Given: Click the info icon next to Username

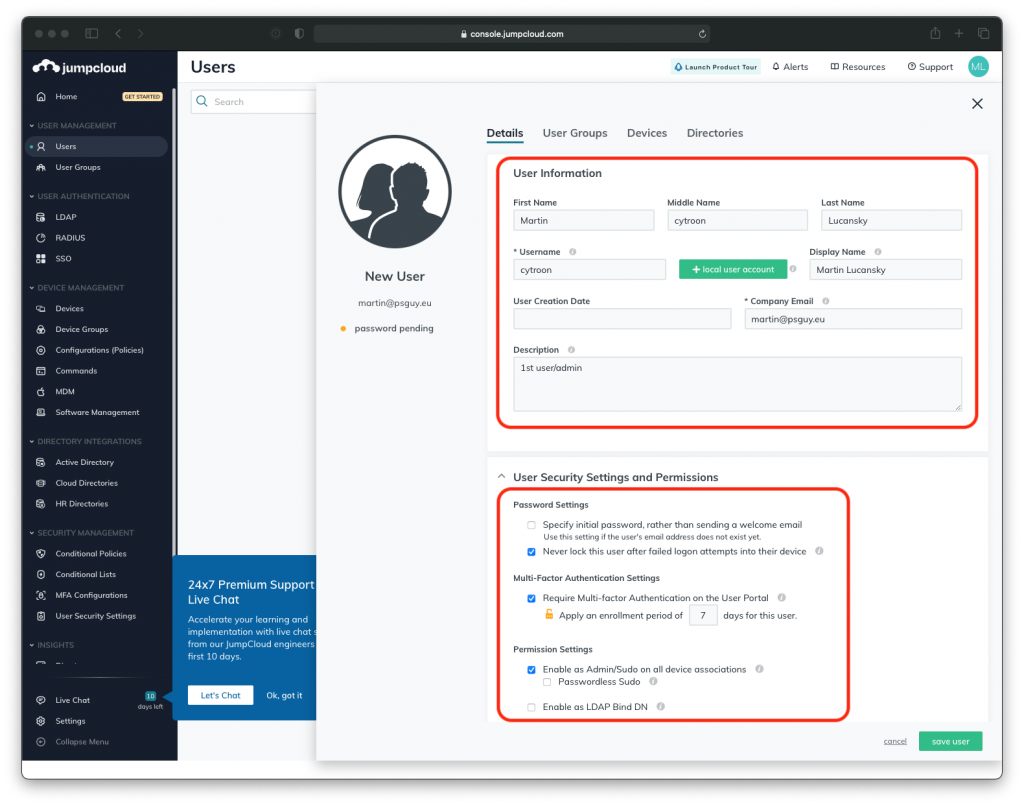Looking at the screenshot, I should tap(573, 251).
